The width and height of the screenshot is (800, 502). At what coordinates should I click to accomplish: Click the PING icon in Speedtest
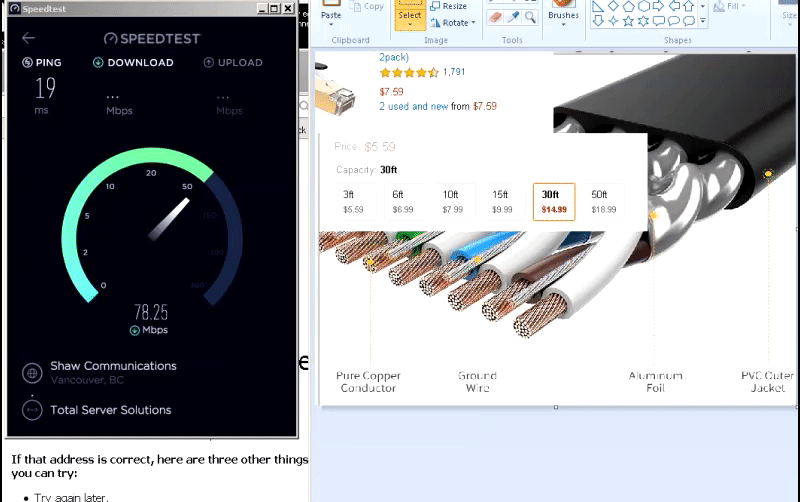tap(27, 63)
